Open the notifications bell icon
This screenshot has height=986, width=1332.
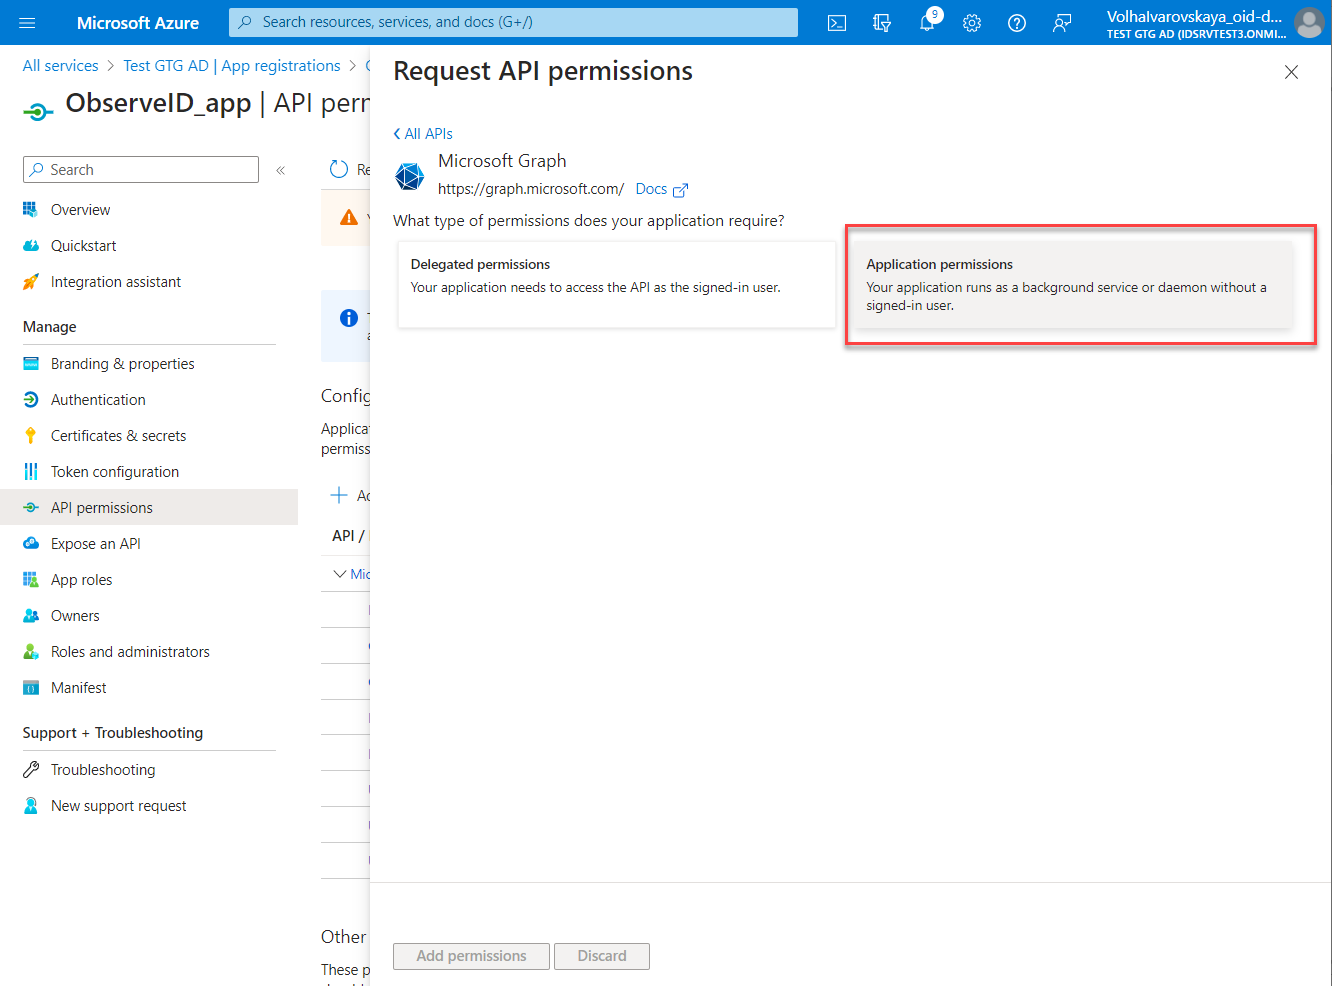point(927,23)
